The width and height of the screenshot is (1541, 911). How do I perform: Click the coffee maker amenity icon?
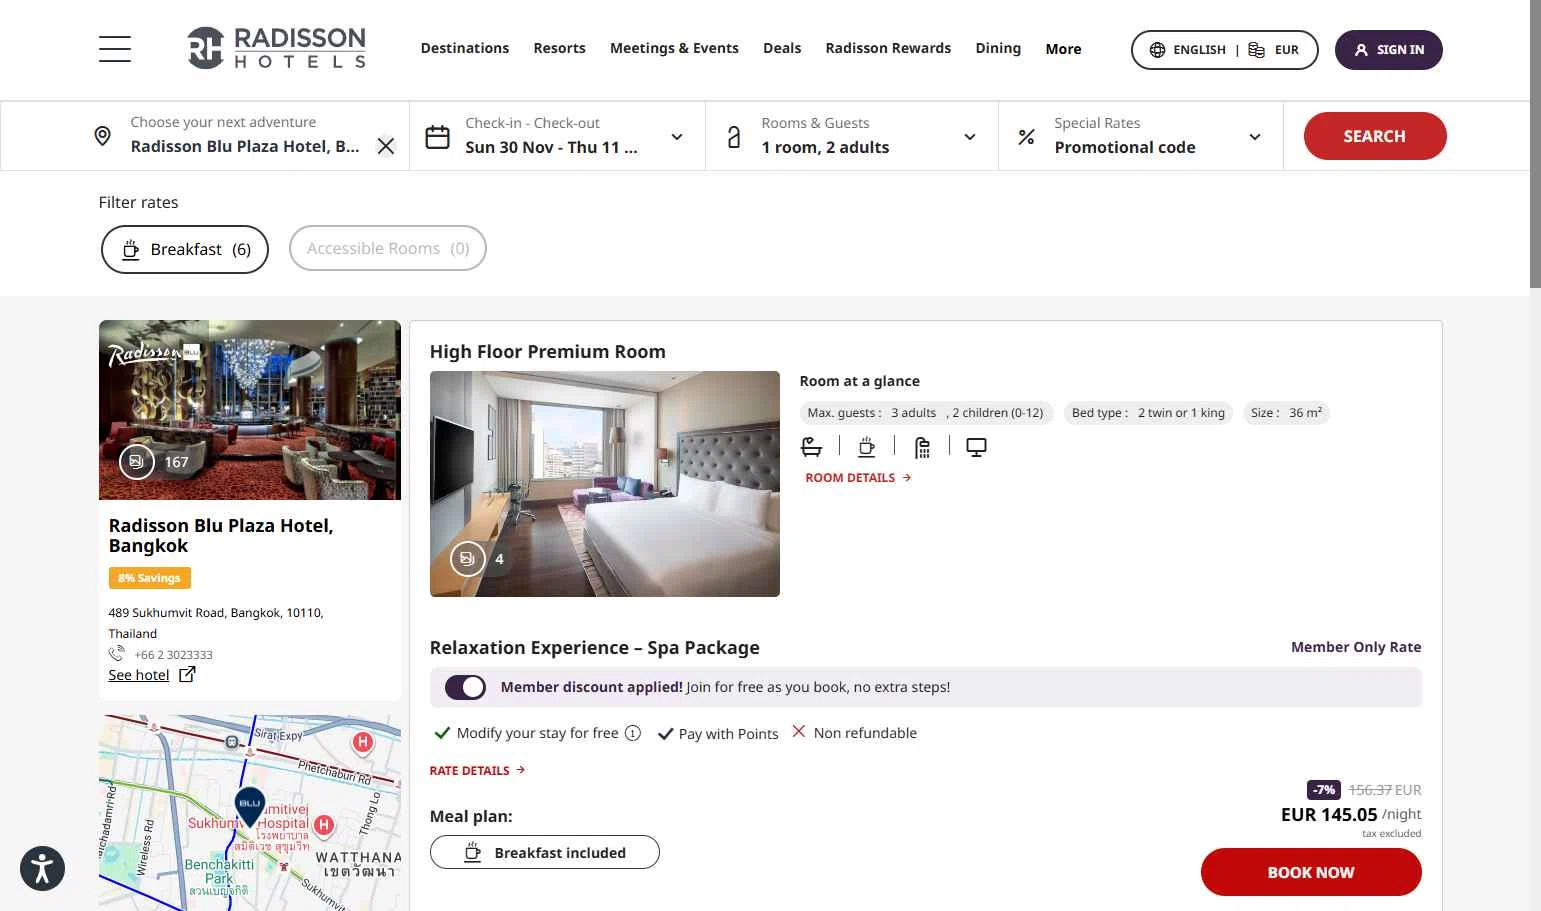(x=867, y=447)
